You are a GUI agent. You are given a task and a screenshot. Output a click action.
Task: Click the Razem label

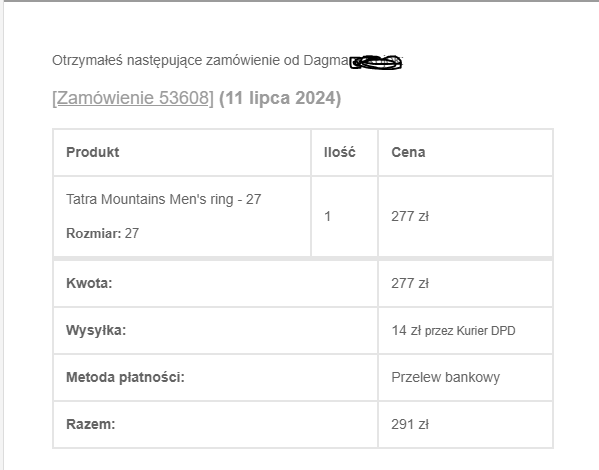pos(91,424)
